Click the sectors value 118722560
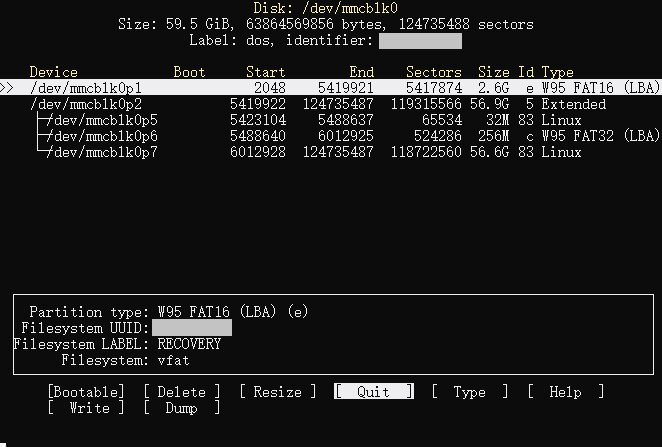Screen dimensions: 662x447 point(426,152)
